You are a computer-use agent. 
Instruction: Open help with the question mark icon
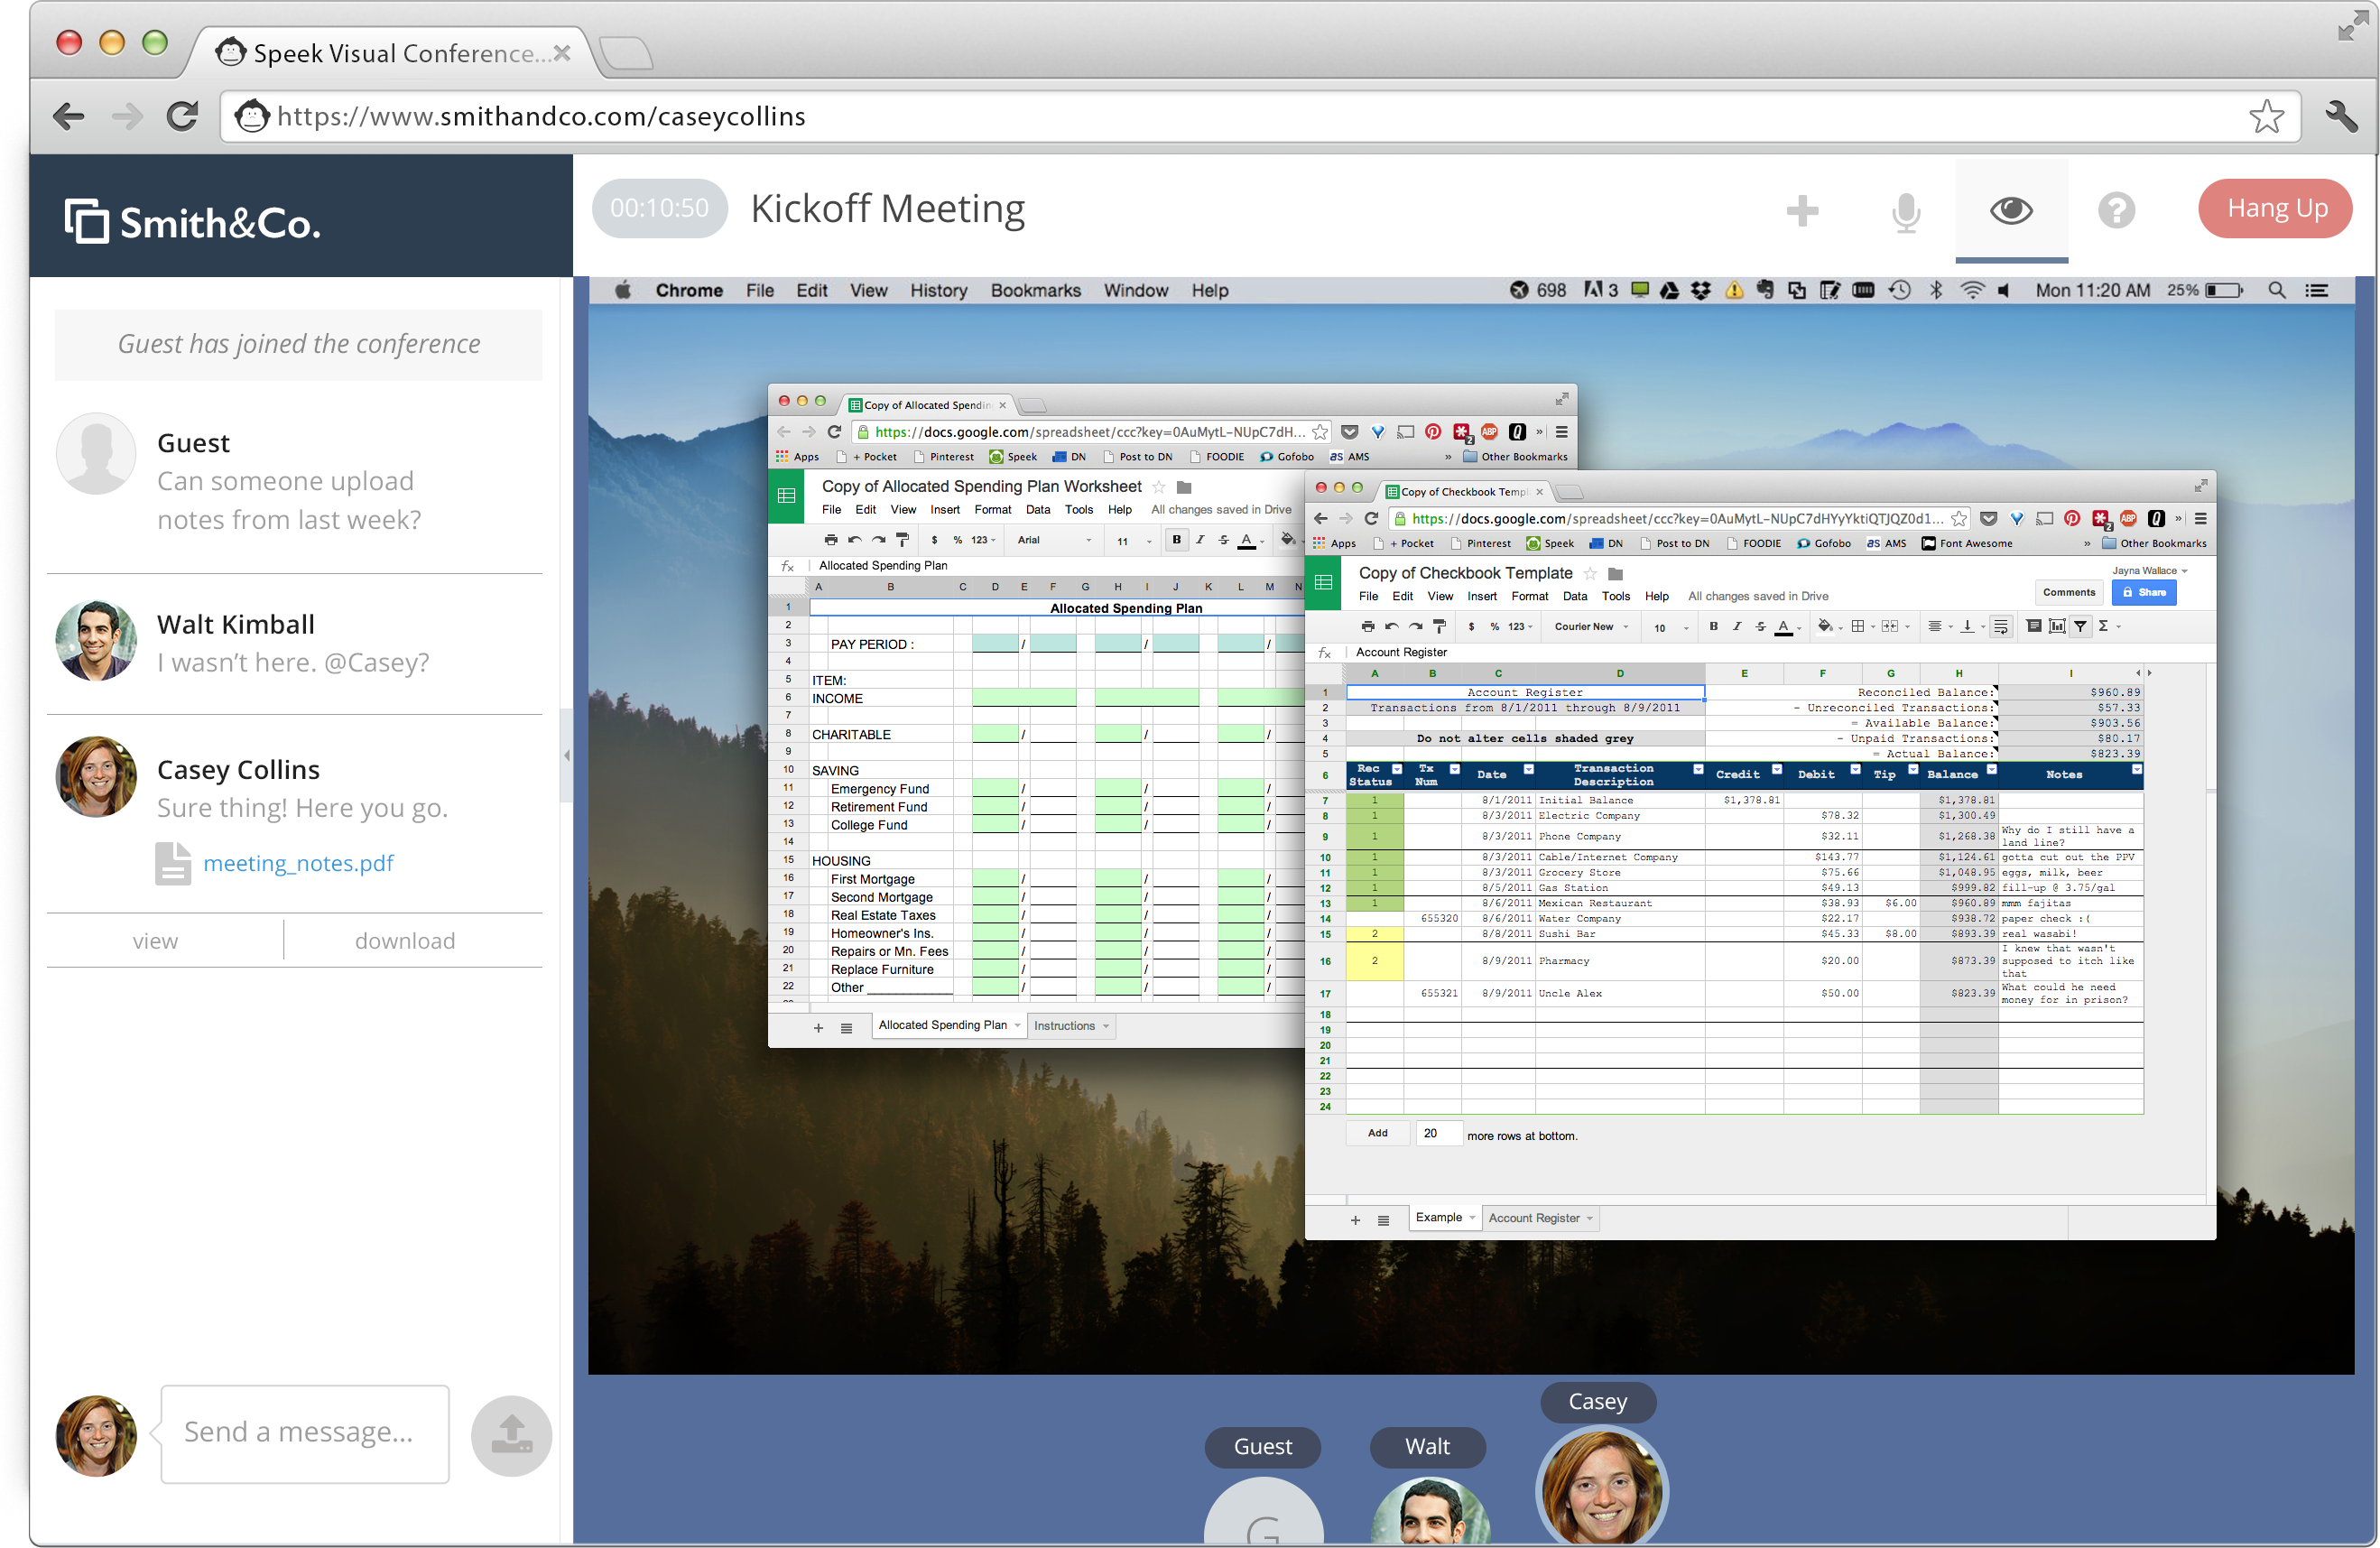pyautogui.click(x=2116, y=211)
